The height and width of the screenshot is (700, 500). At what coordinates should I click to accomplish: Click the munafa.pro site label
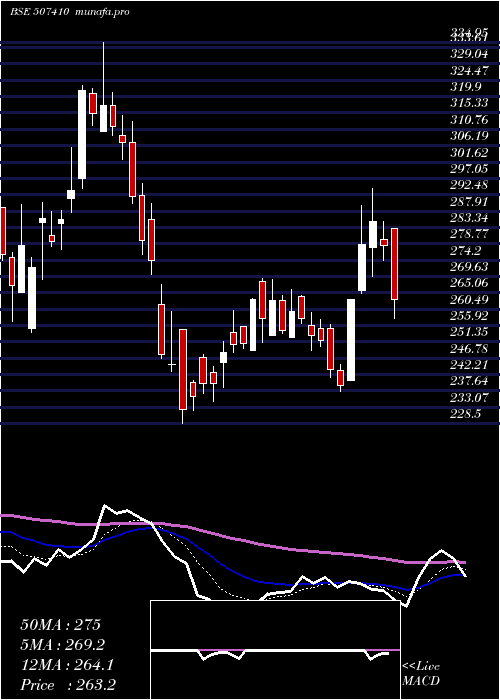point(101,12)
